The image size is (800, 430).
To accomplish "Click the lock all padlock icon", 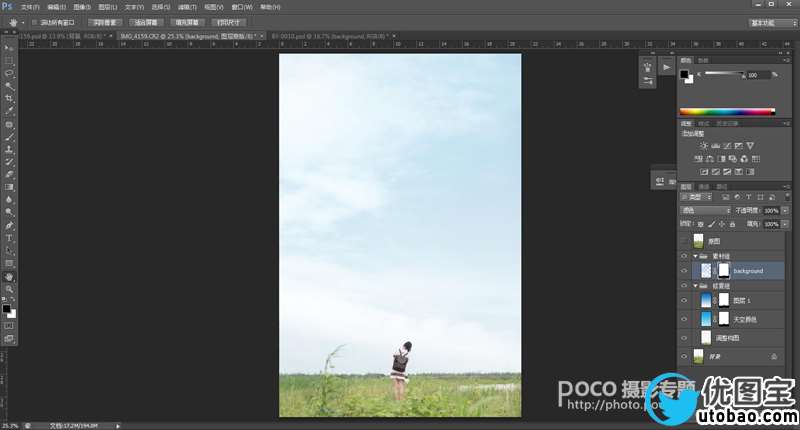I will [733, 224].
